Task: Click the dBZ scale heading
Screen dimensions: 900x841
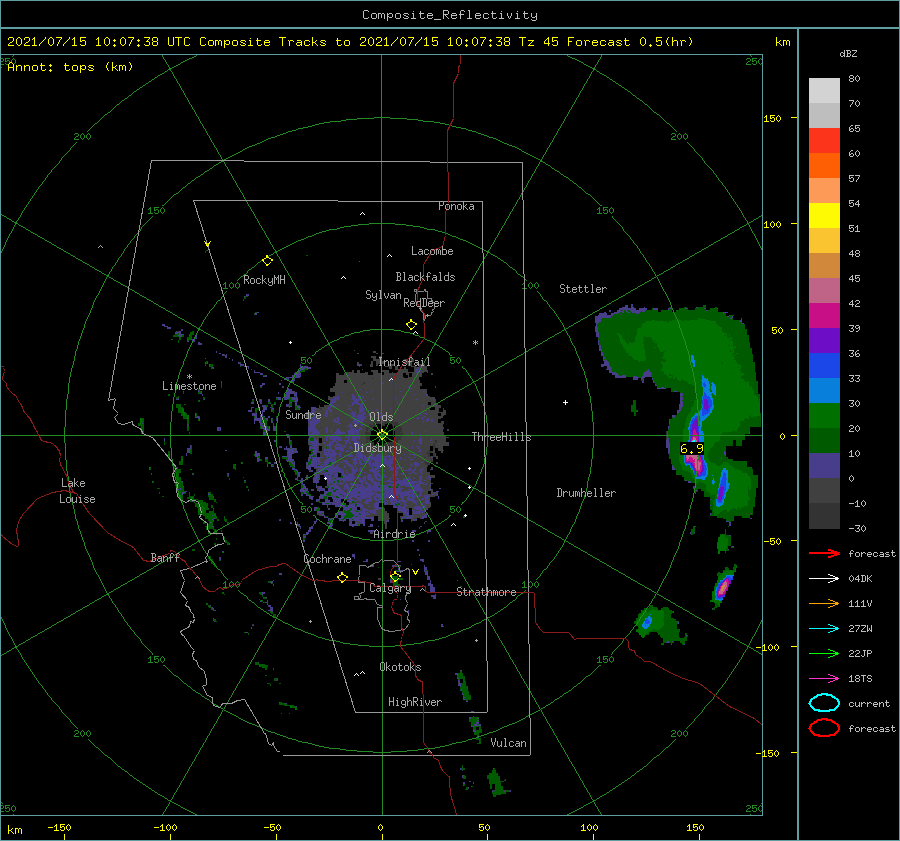Action: 848,54
